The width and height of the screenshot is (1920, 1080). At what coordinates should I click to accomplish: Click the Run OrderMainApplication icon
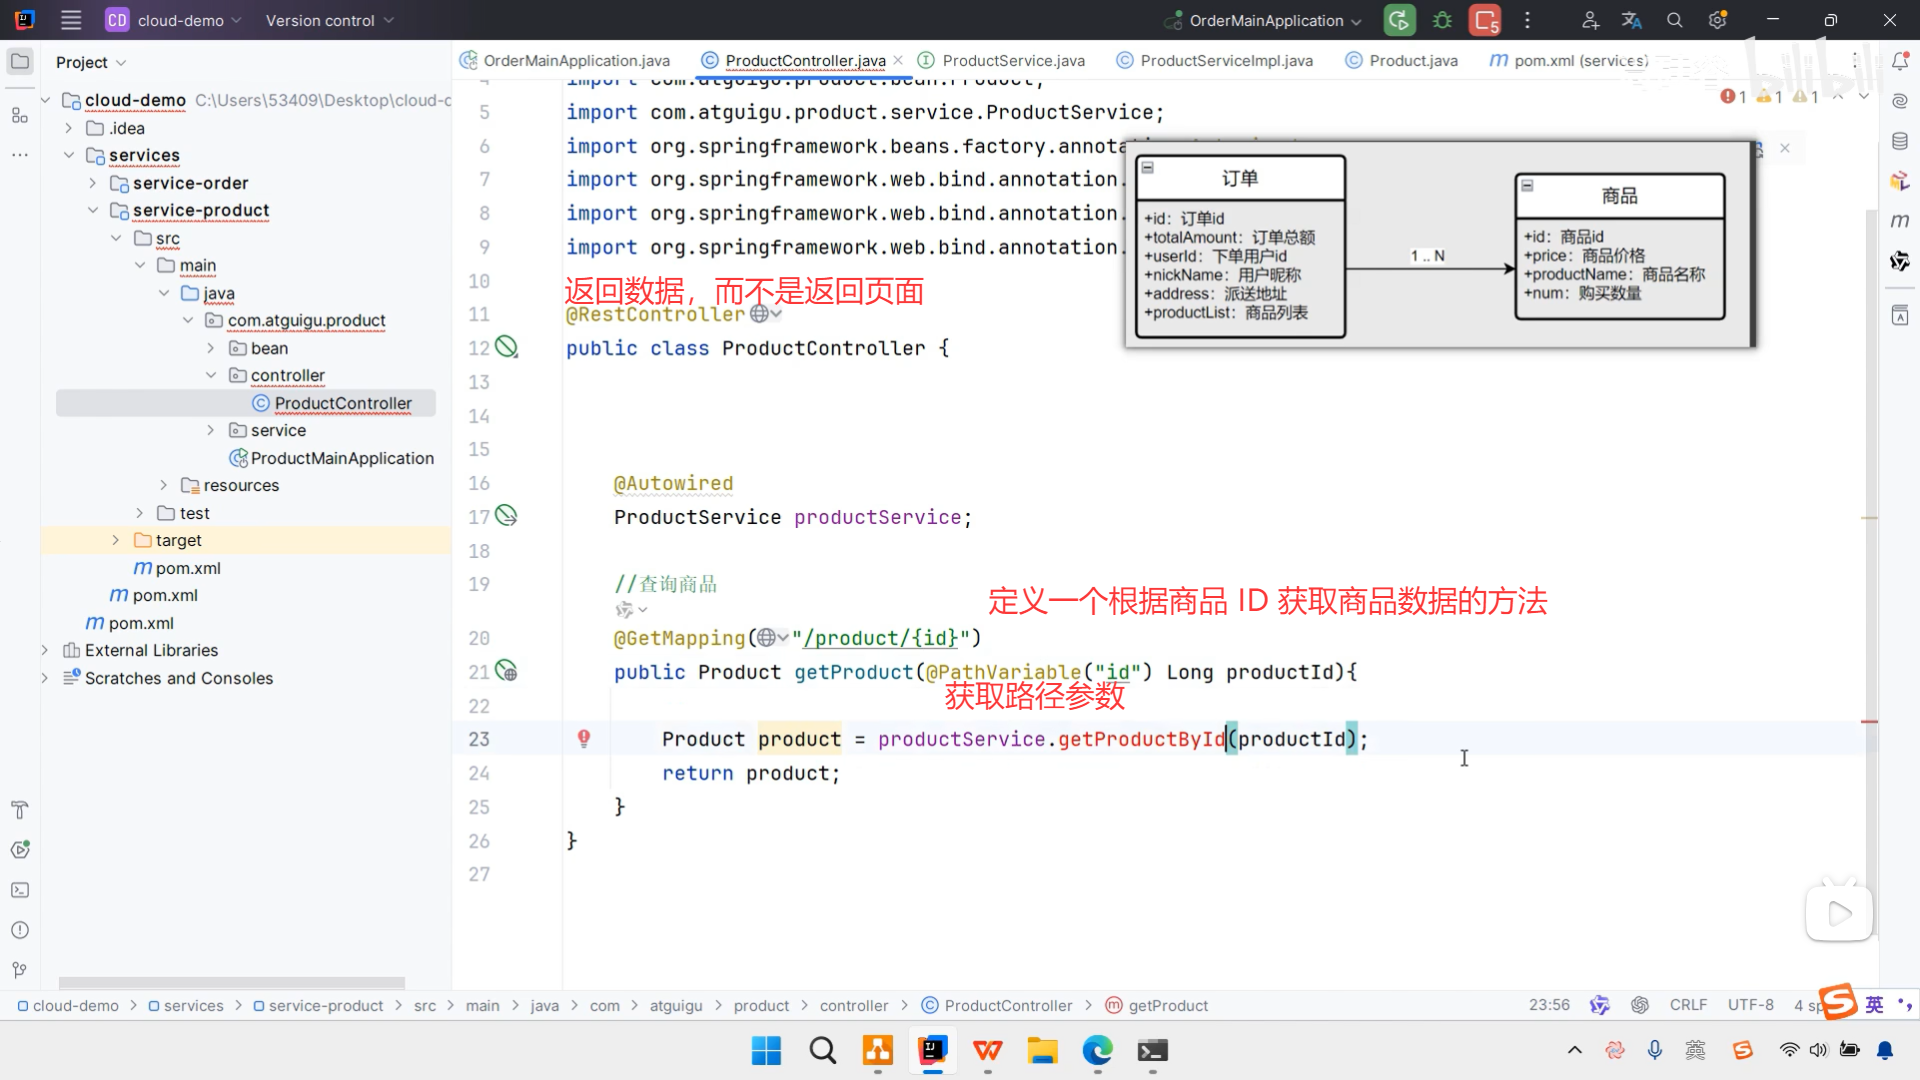coord(1399,20)
